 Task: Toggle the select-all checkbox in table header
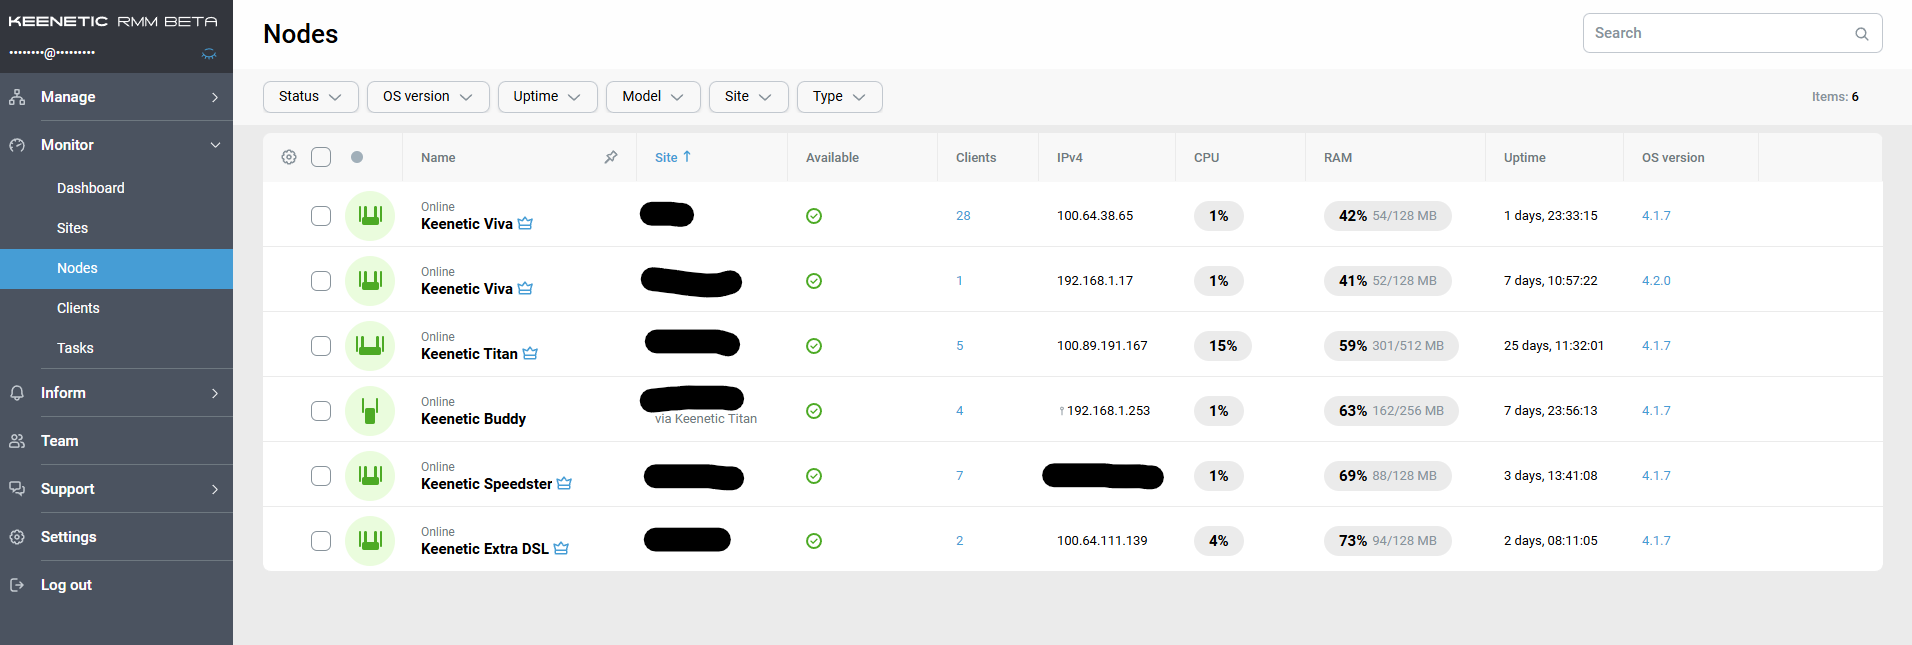(321, 157)
